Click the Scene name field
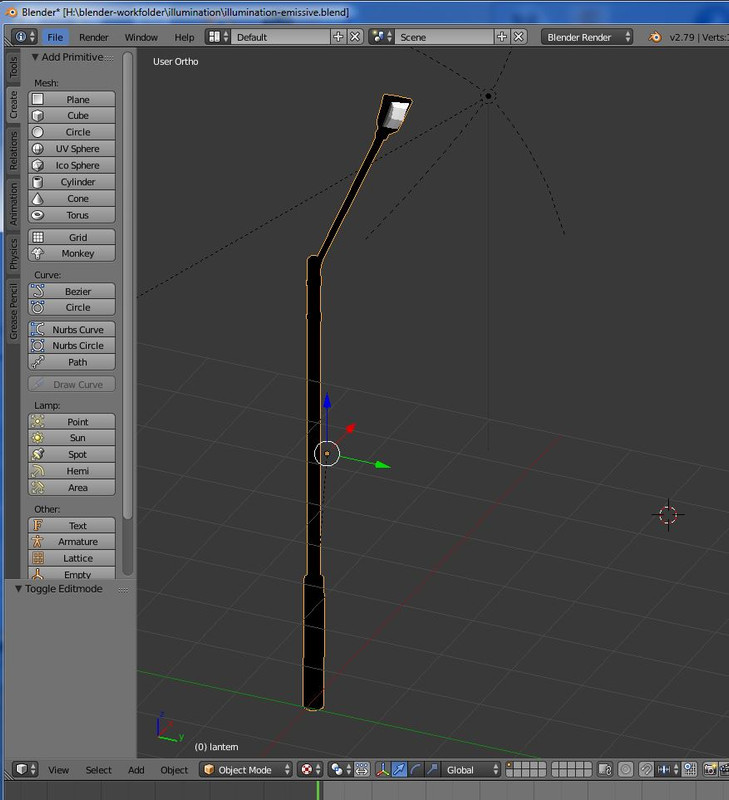 tap(444, 37)
